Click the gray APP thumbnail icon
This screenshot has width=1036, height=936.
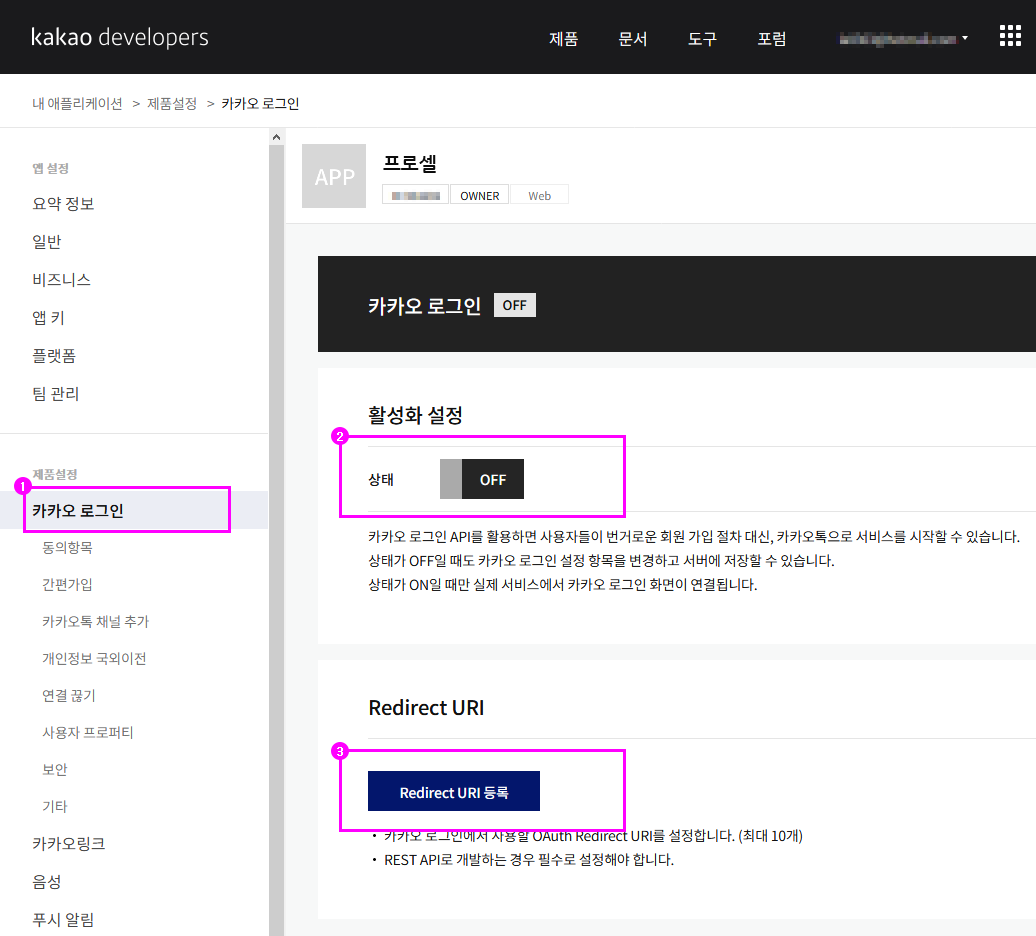tap(334, 176)
